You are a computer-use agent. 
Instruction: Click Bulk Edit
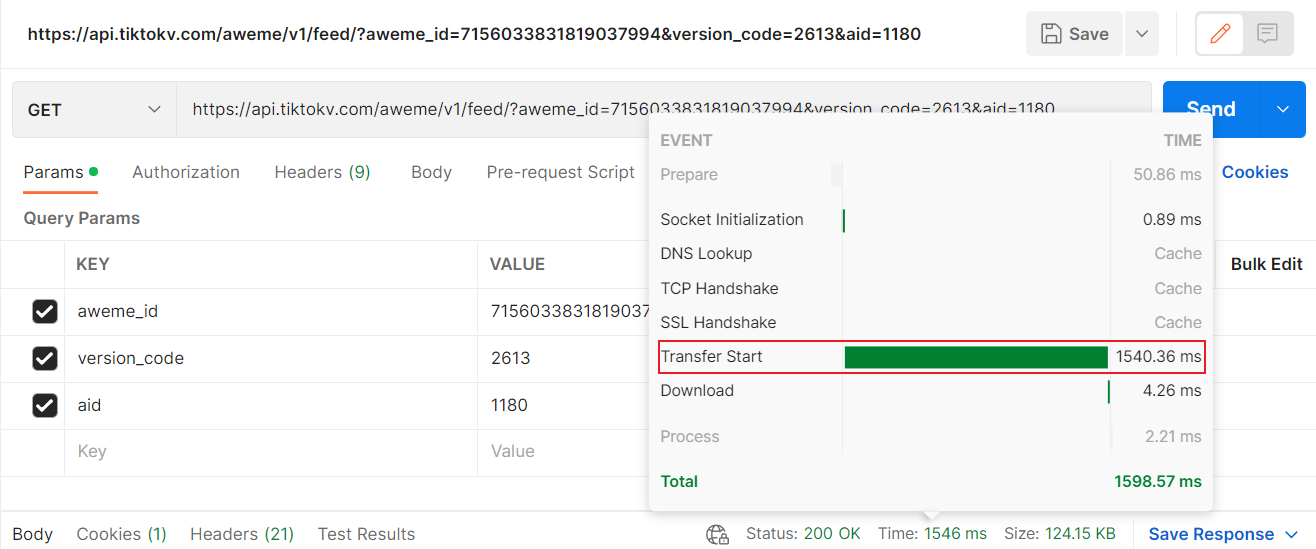tap(1266, 264)
